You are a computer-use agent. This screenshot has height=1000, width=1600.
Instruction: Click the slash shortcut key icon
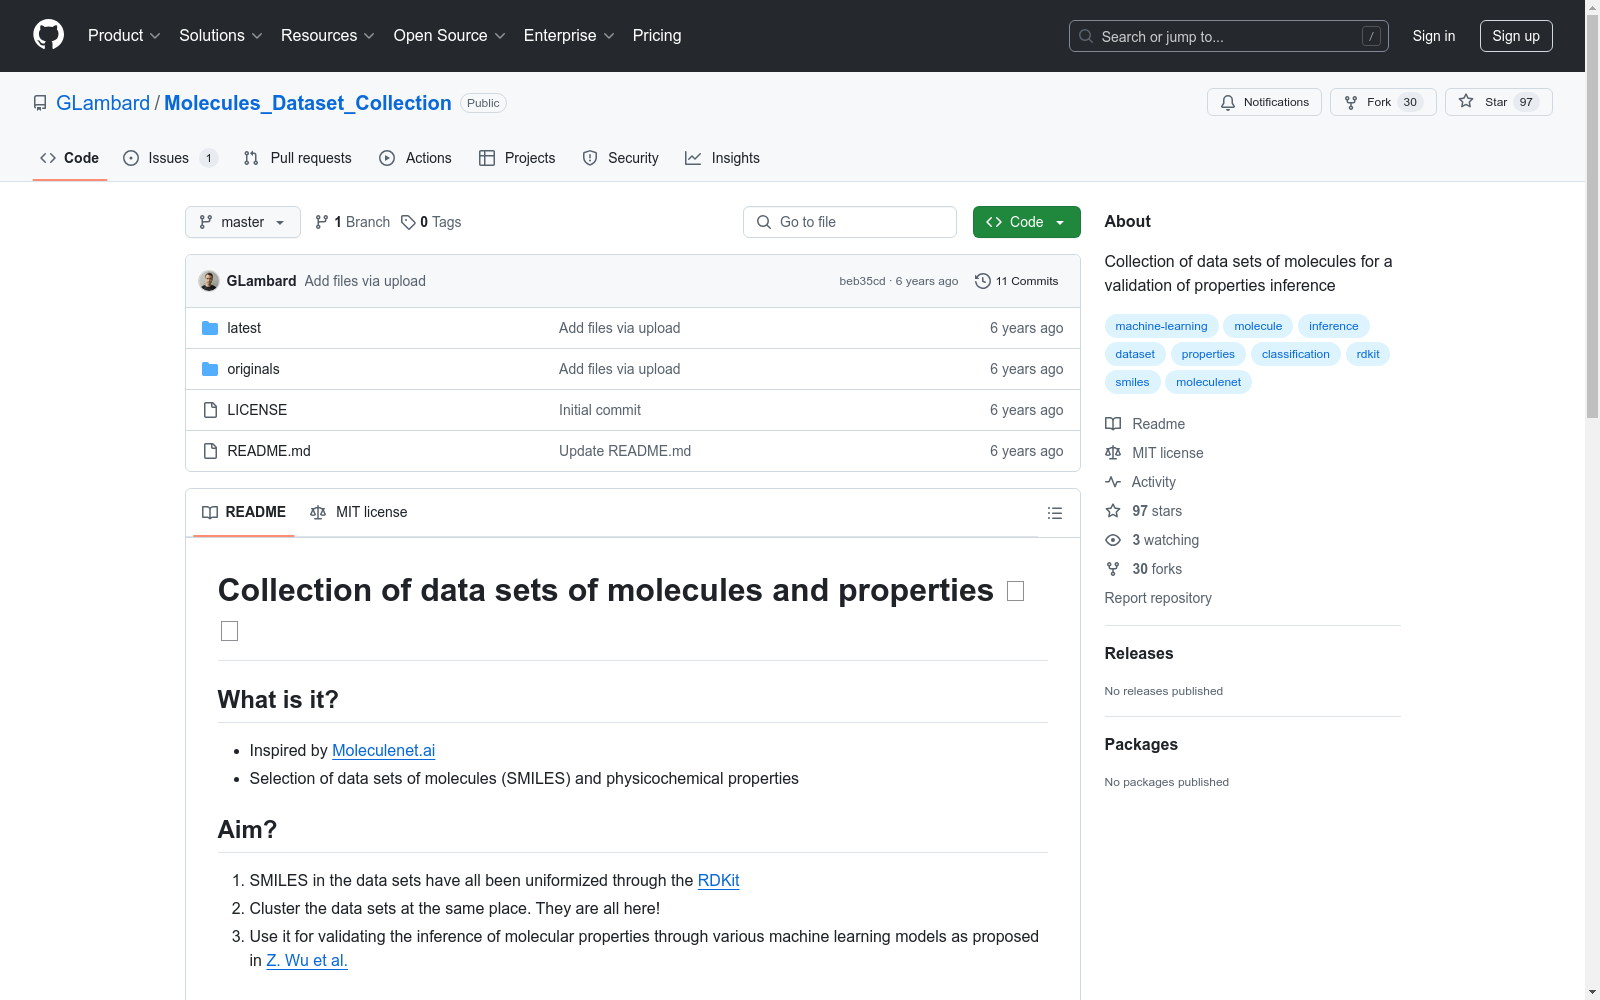(x=1371, y=36)
